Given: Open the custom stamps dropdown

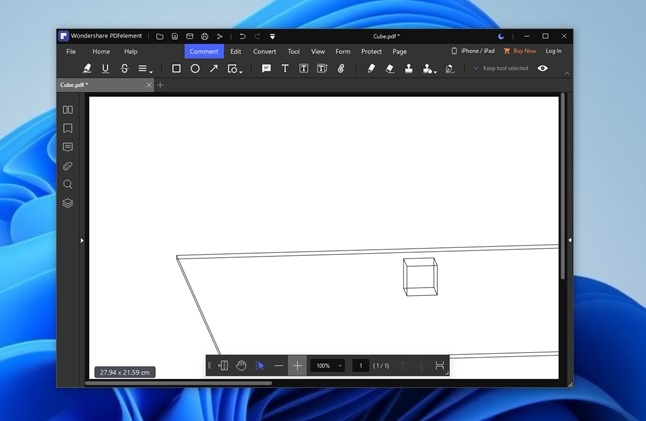Looking at the screenshot, I should (x=429, y=69).
